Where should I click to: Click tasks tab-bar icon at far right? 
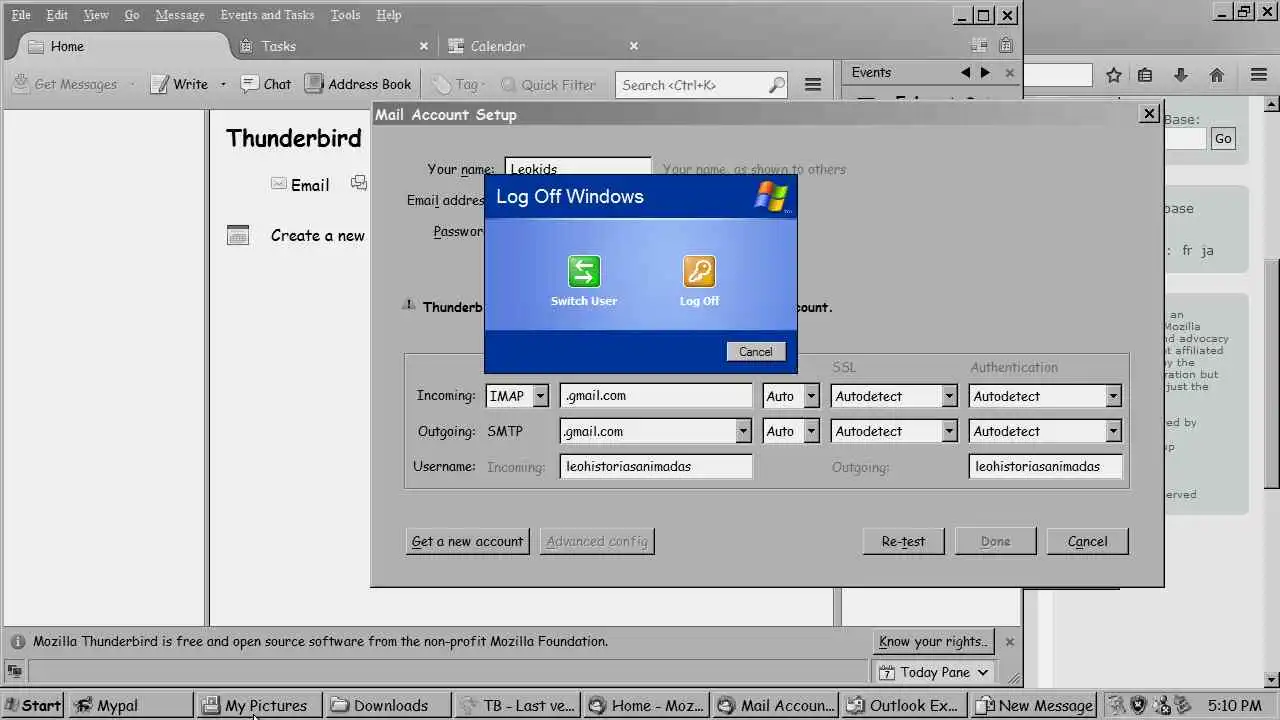(x=1006, y=45)
